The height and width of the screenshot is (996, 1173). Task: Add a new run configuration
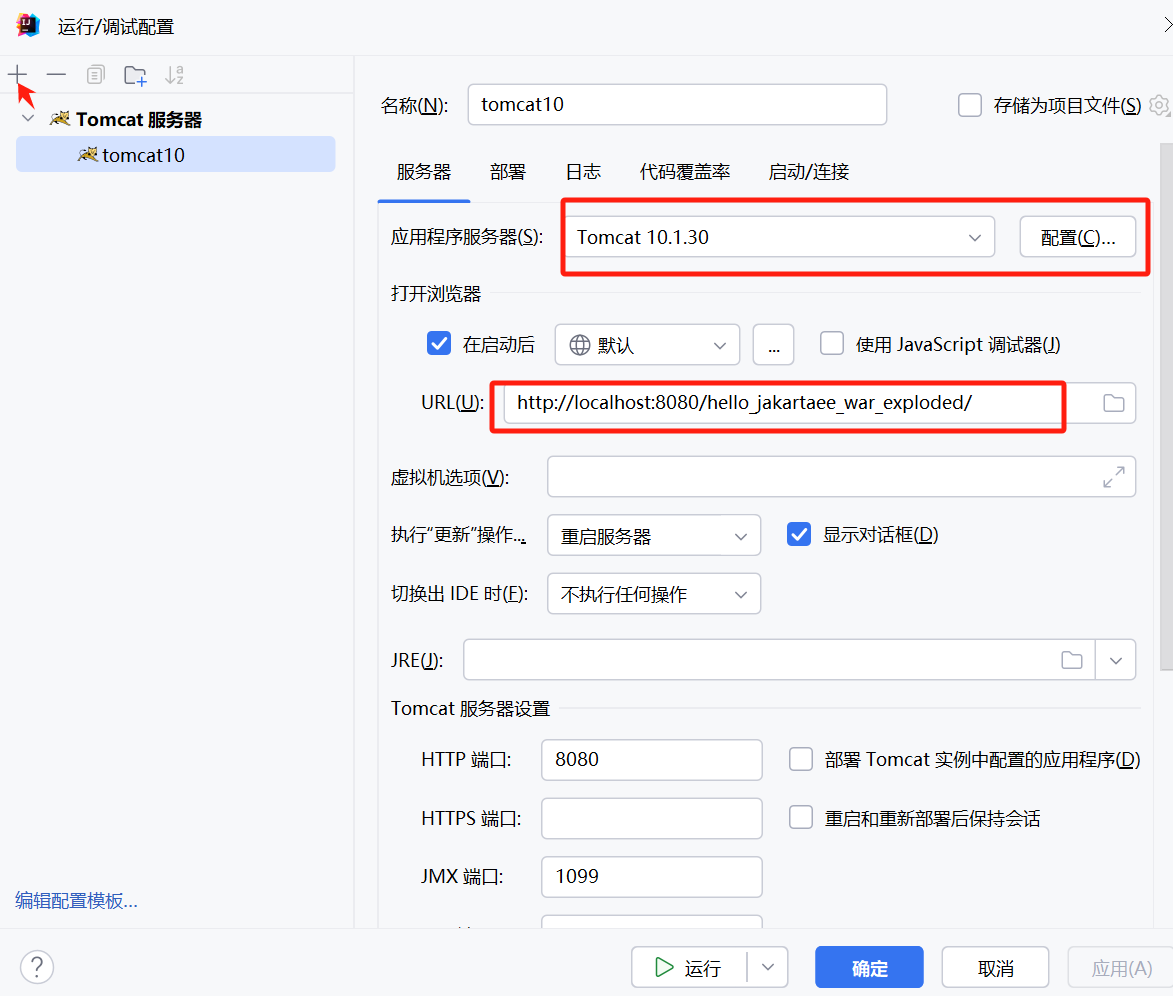(x=17, y=74)
